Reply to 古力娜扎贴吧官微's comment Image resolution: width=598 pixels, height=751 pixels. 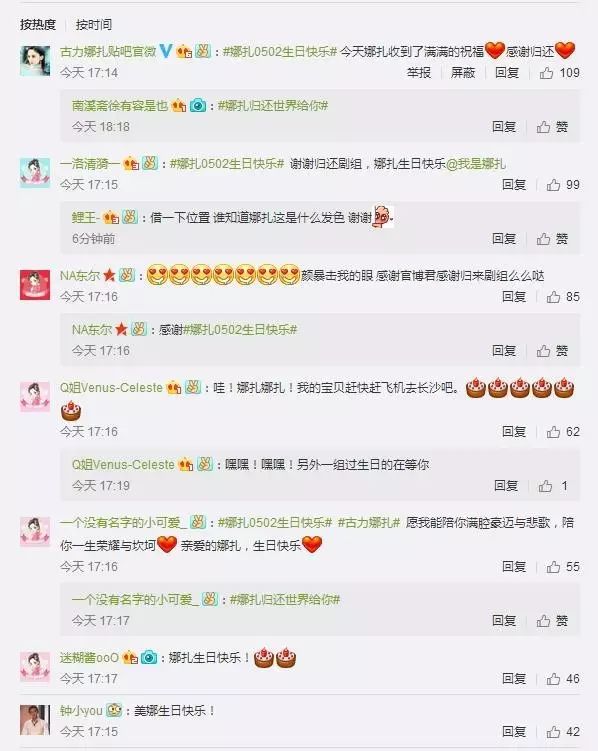click(507, 73)
